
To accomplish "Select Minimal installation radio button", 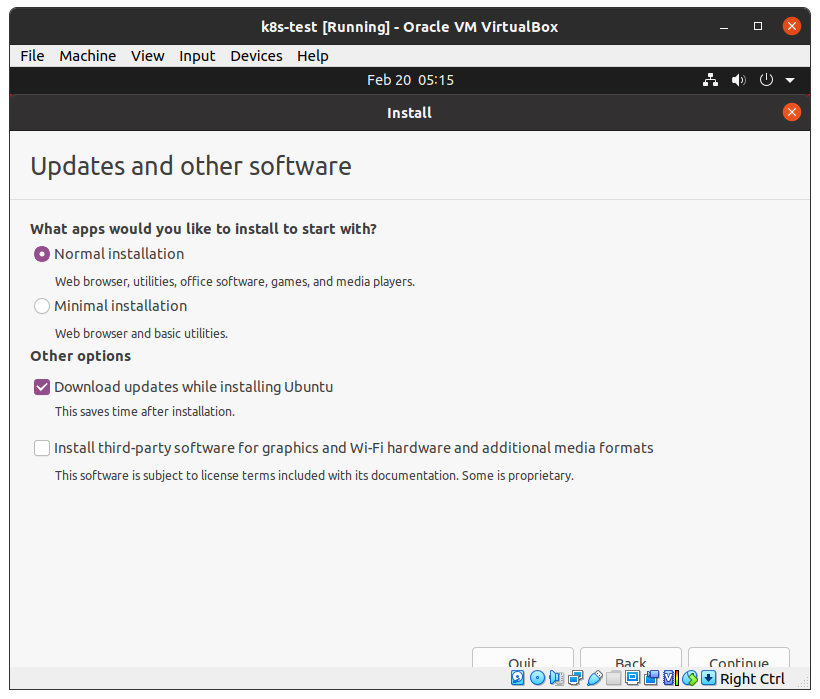I will (42, 306).
